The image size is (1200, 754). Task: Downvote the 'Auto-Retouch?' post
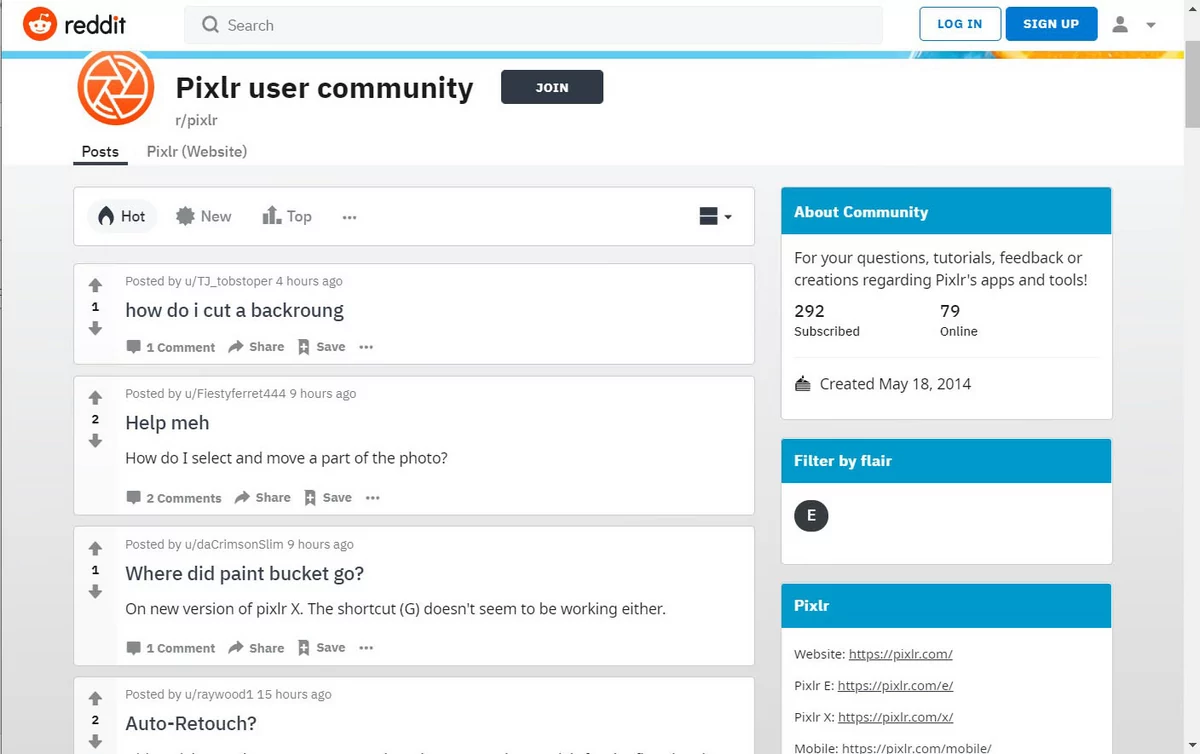tap(95, 741)
